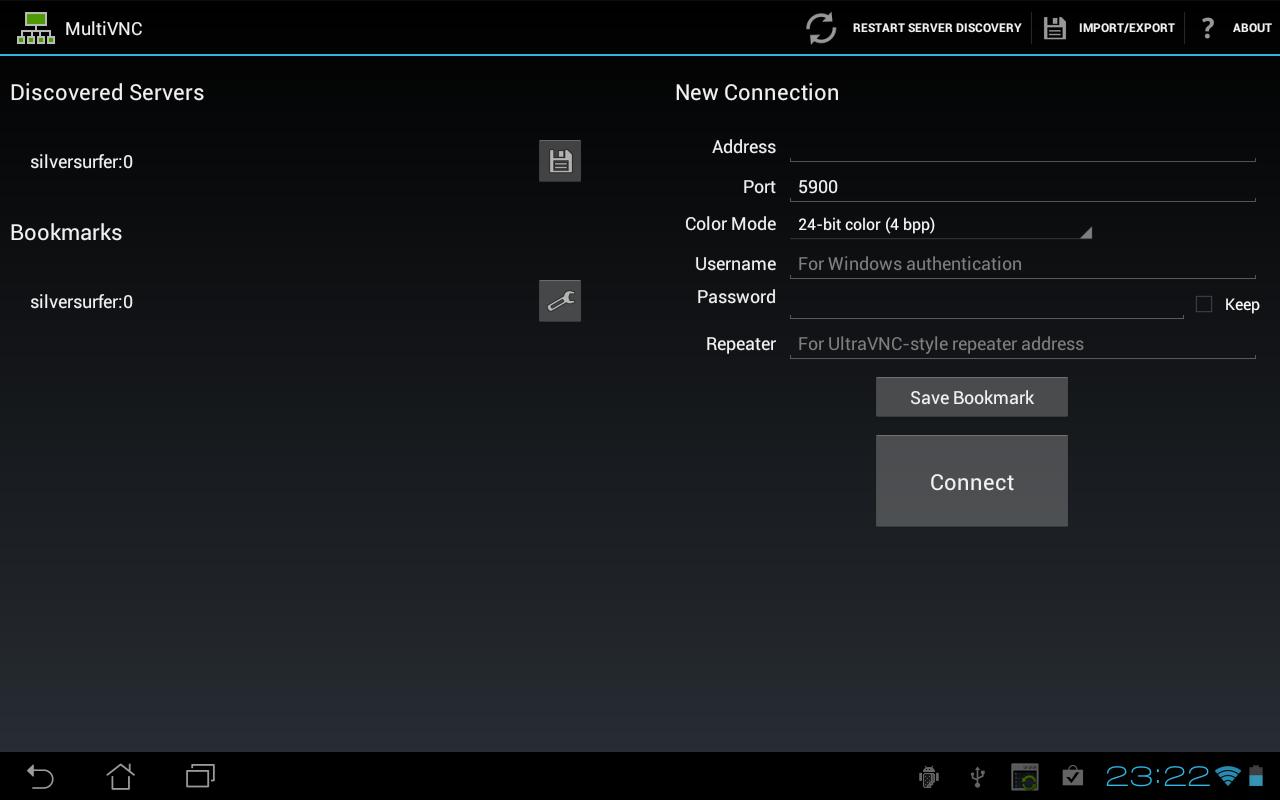
Task: Click the Import/Export floppy disk icon
Action: [1054, 28]
